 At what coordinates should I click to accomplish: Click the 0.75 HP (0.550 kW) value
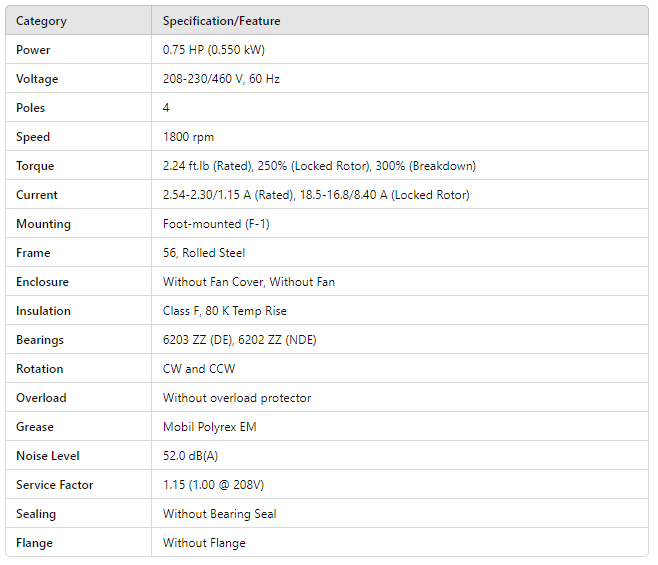213,50
